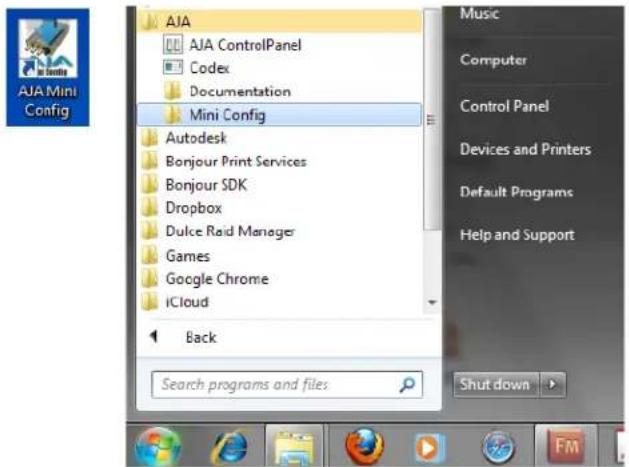Open Music from Start menu
629x467 pixels.
point(479,14)
